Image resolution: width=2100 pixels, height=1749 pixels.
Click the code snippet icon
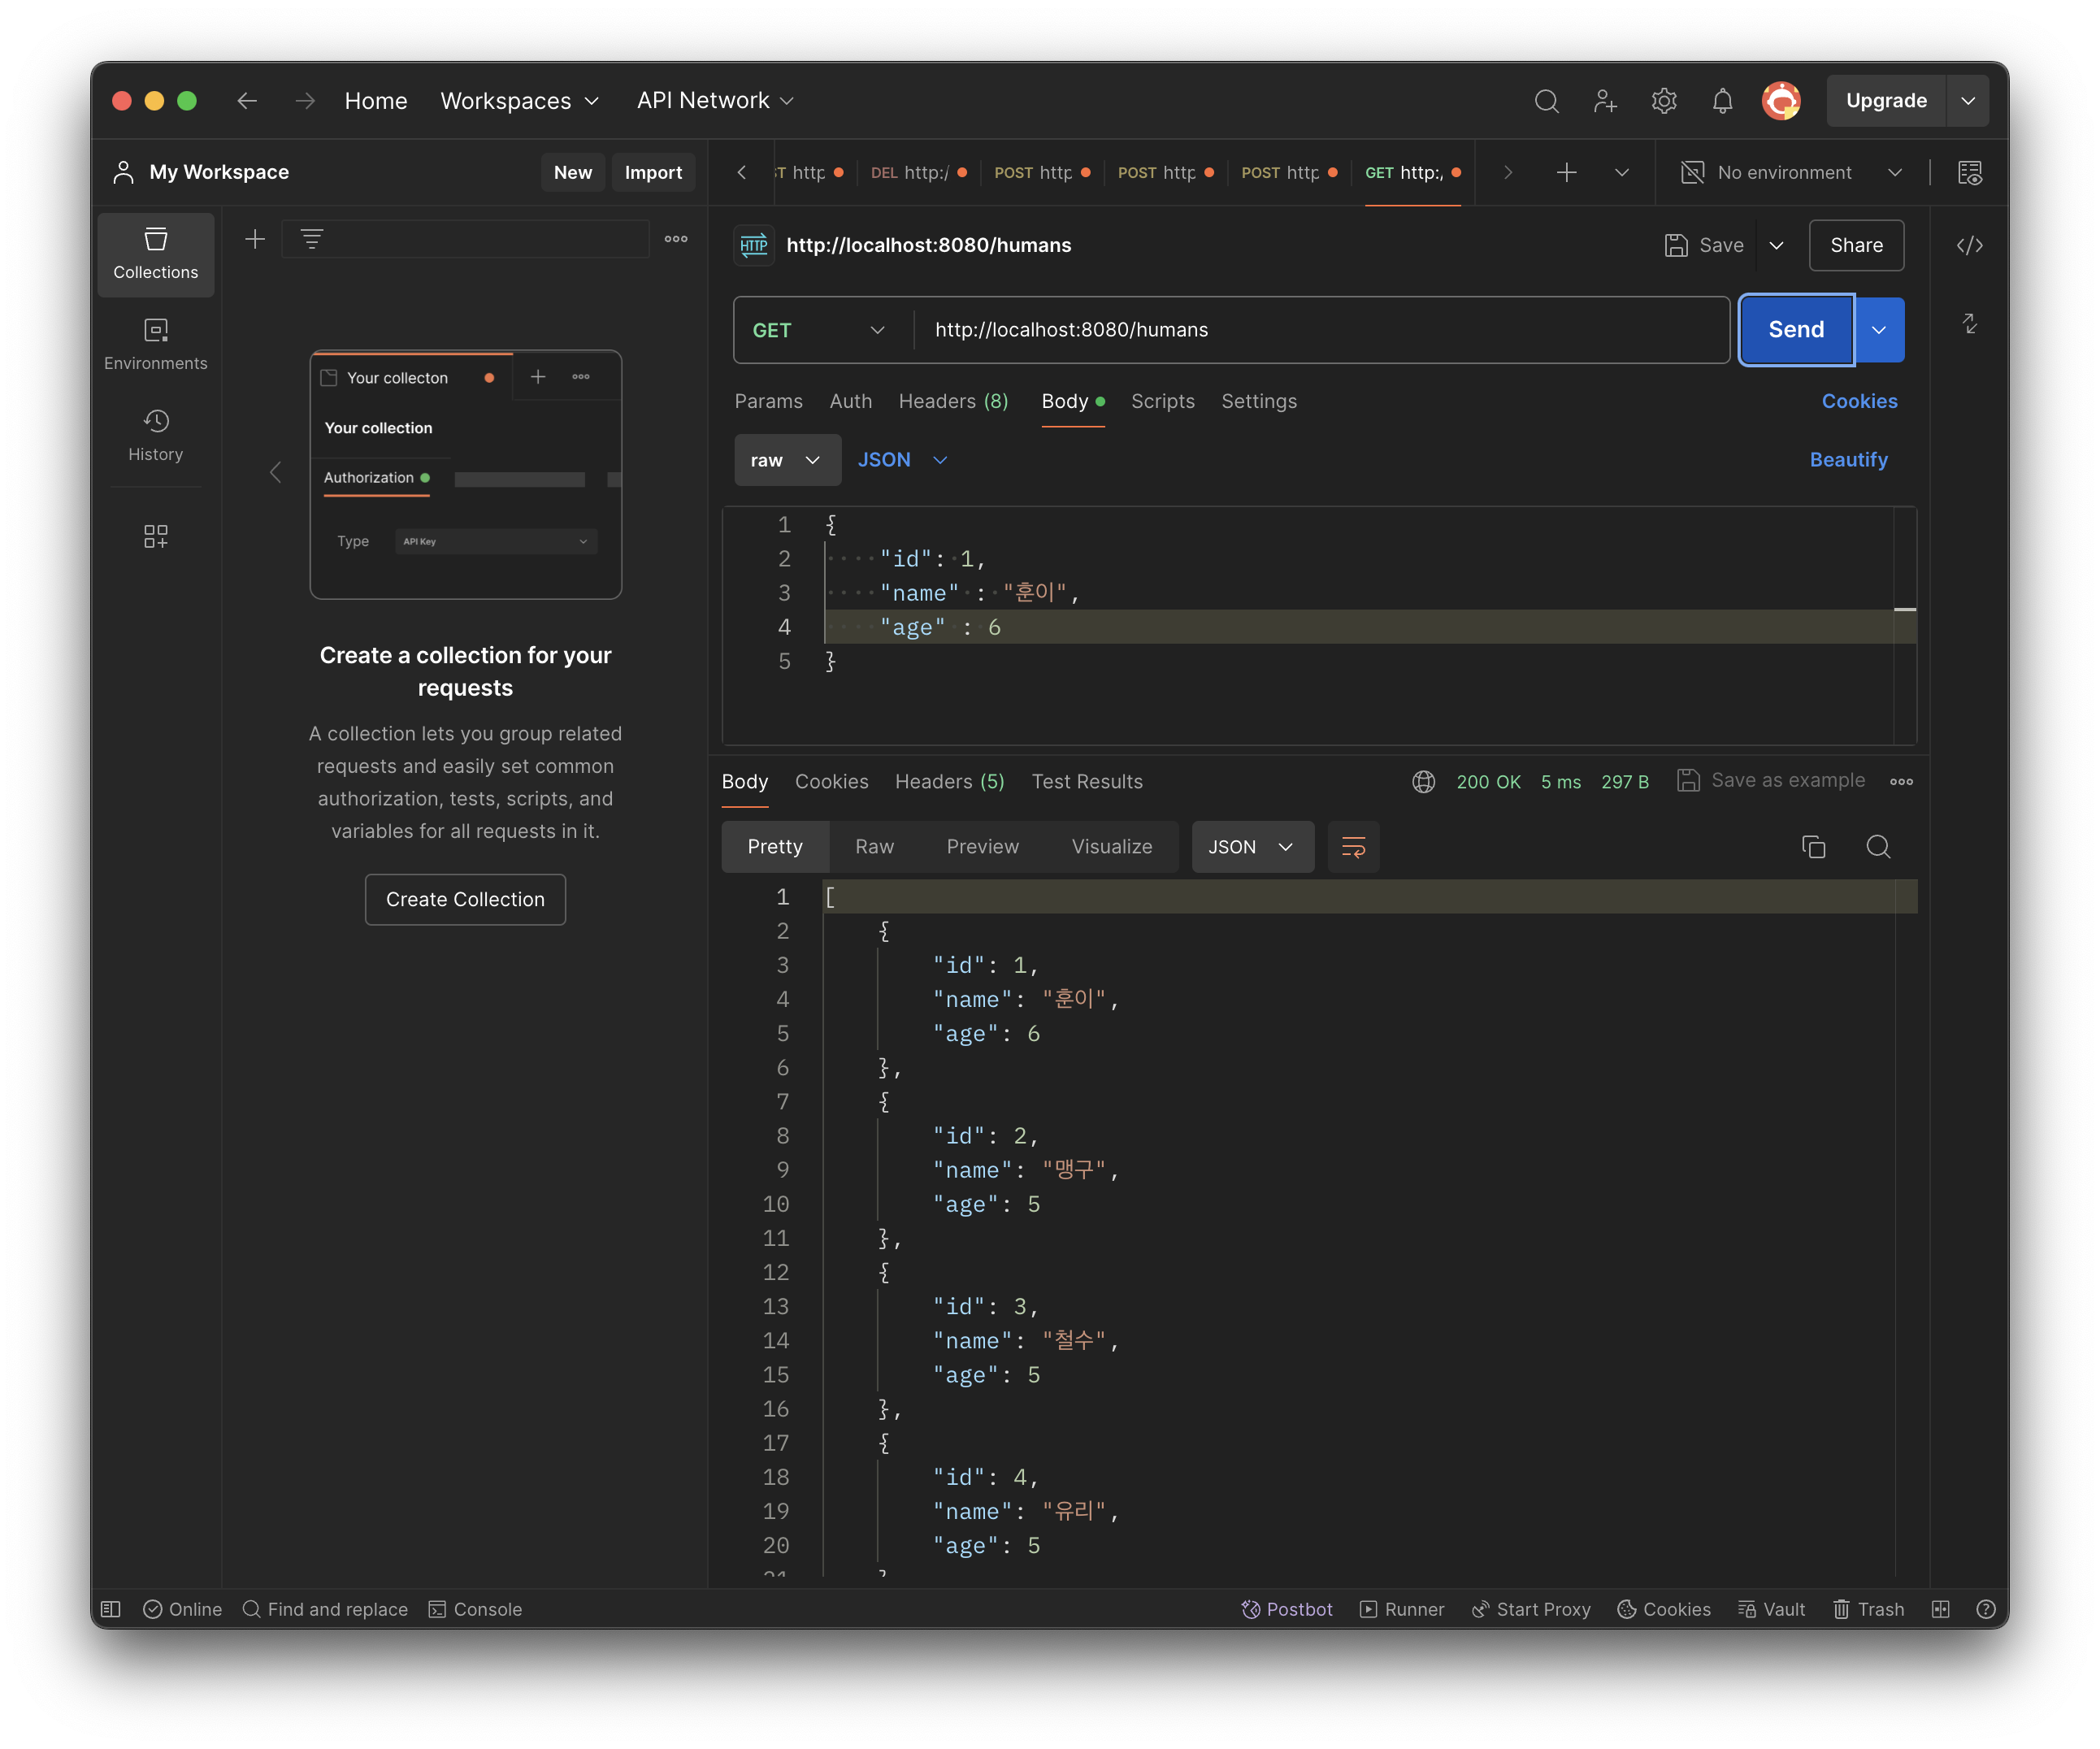1969,246
